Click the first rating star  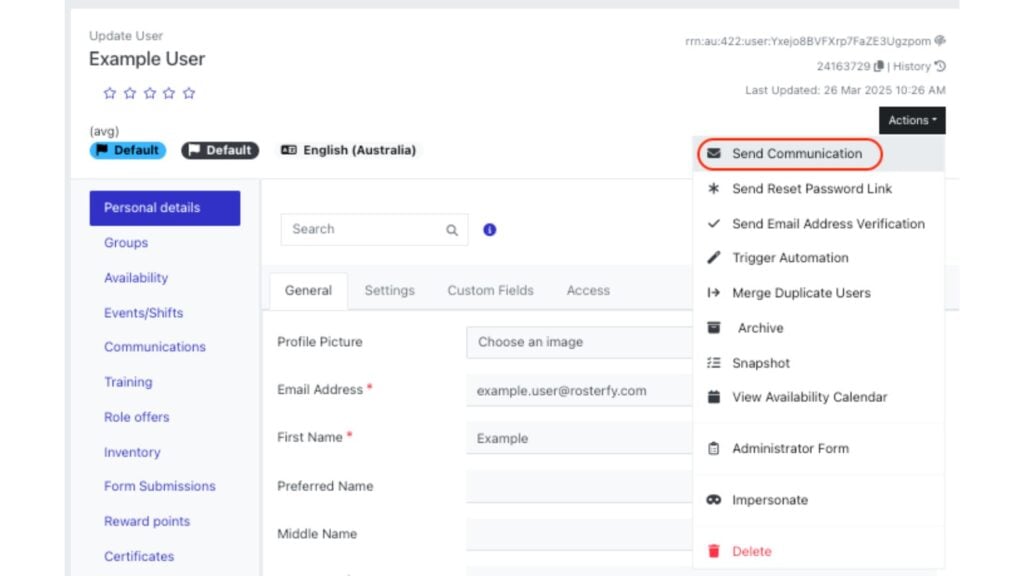click(110, 93)
